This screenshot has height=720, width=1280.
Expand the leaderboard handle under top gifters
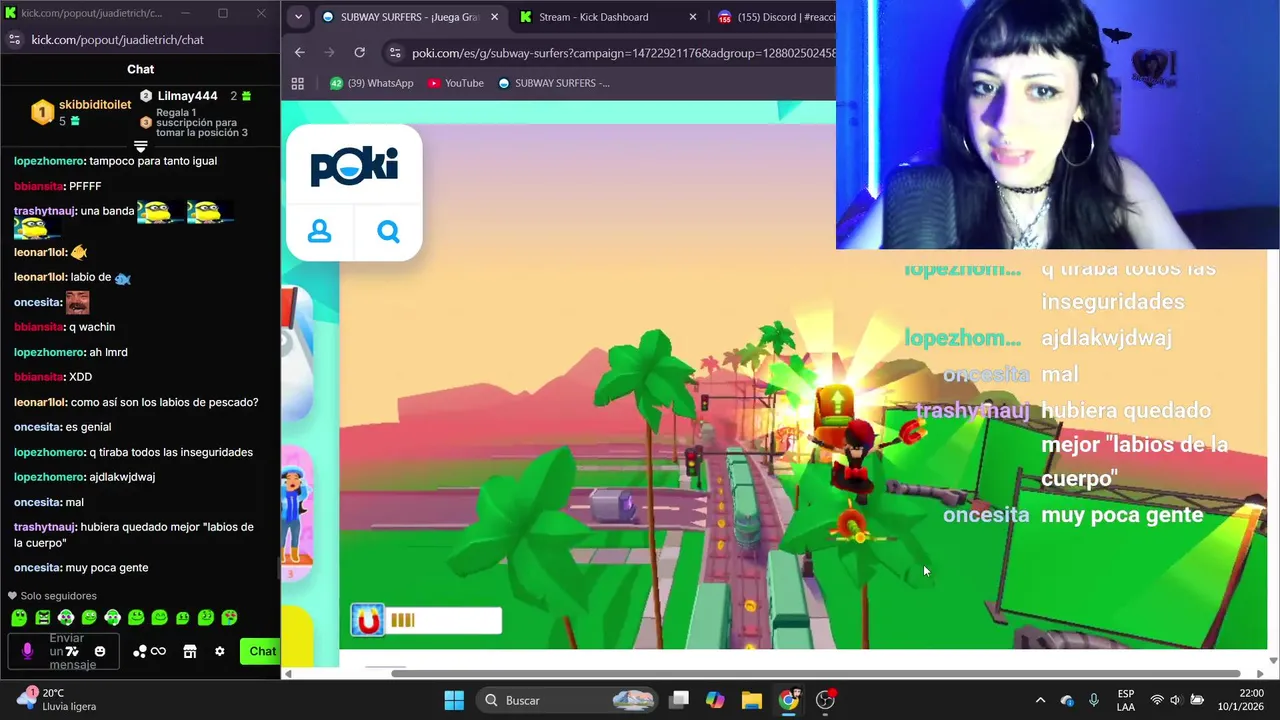[140, 146]
